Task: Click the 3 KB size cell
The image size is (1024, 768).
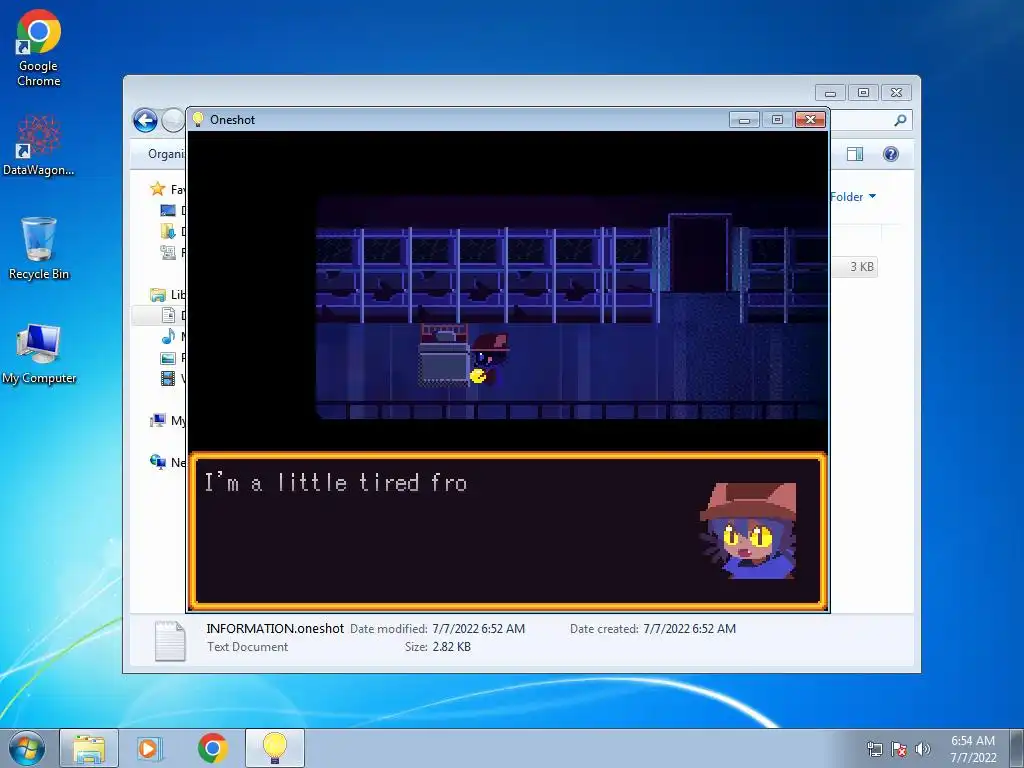Action: click(861, 266)
